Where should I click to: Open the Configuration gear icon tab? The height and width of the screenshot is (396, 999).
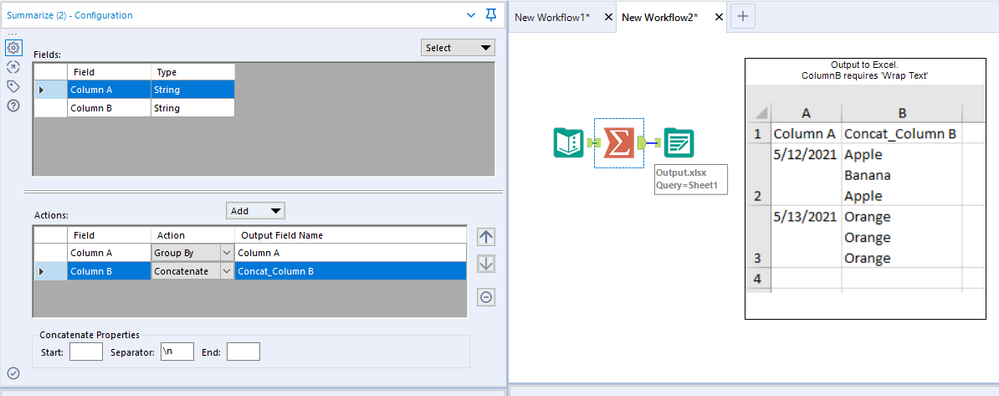tap(13, 47)
